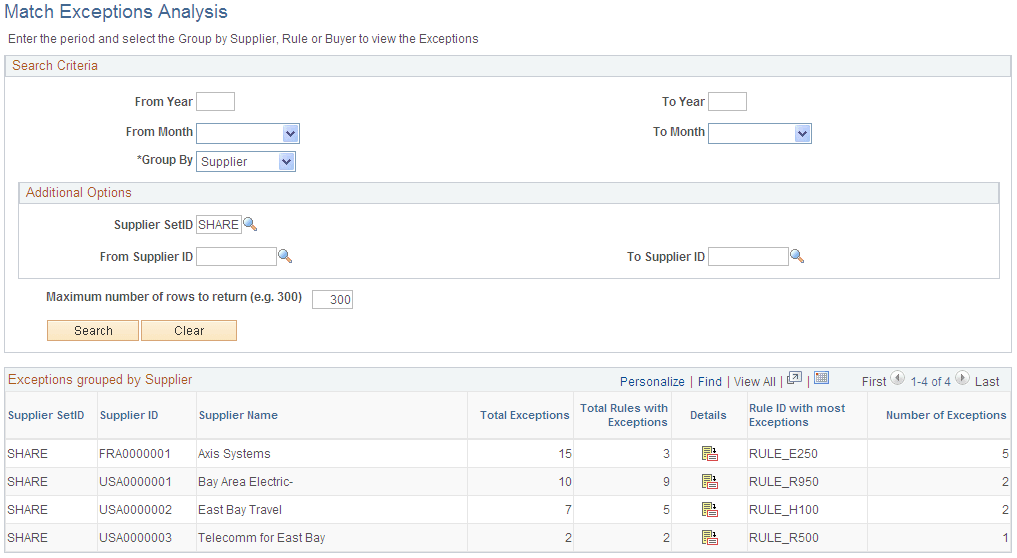Select supplier ID USA0000001 cell

point(136,481)
